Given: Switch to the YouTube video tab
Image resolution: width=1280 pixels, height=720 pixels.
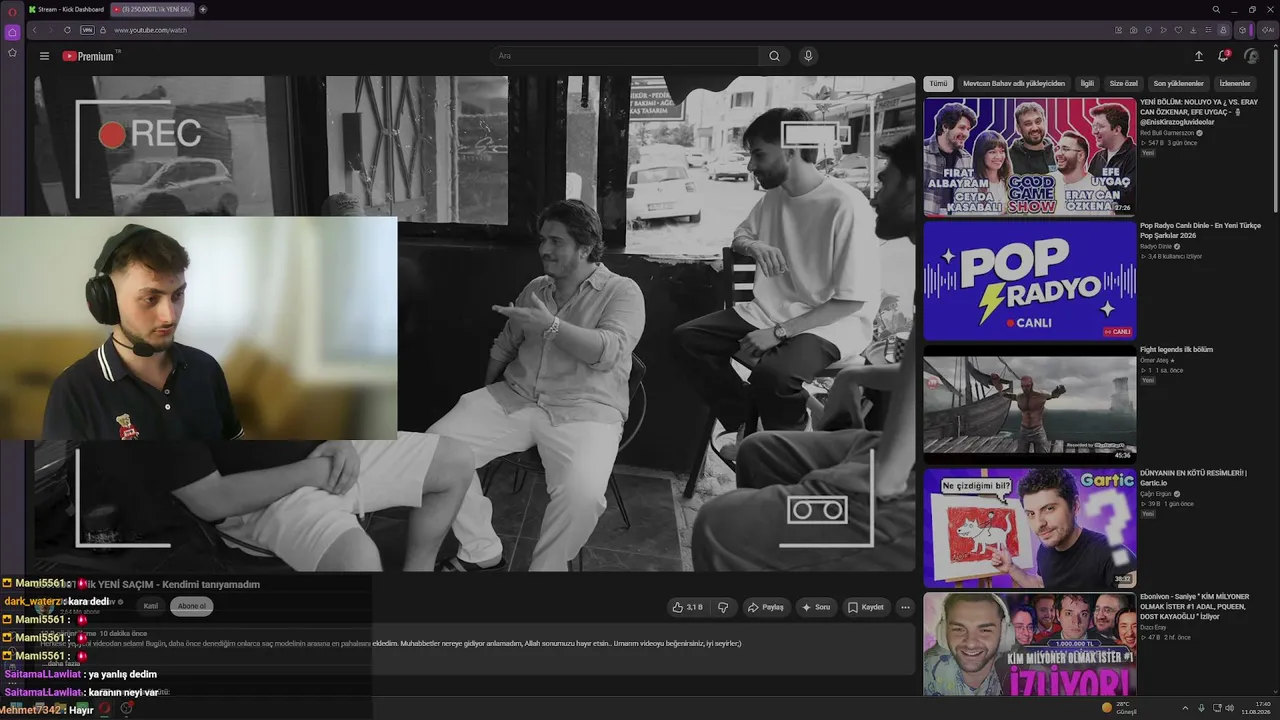Looking at the screenshot, I should tap(151, 9).
